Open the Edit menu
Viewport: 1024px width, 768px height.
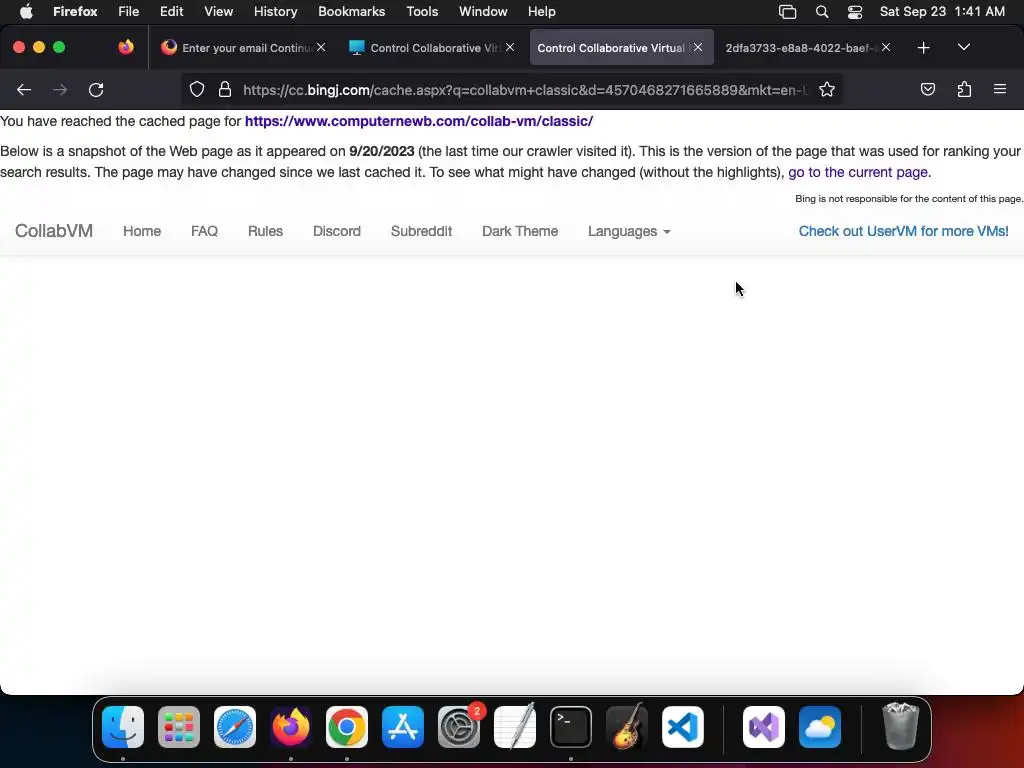click(x=172, y=12)
